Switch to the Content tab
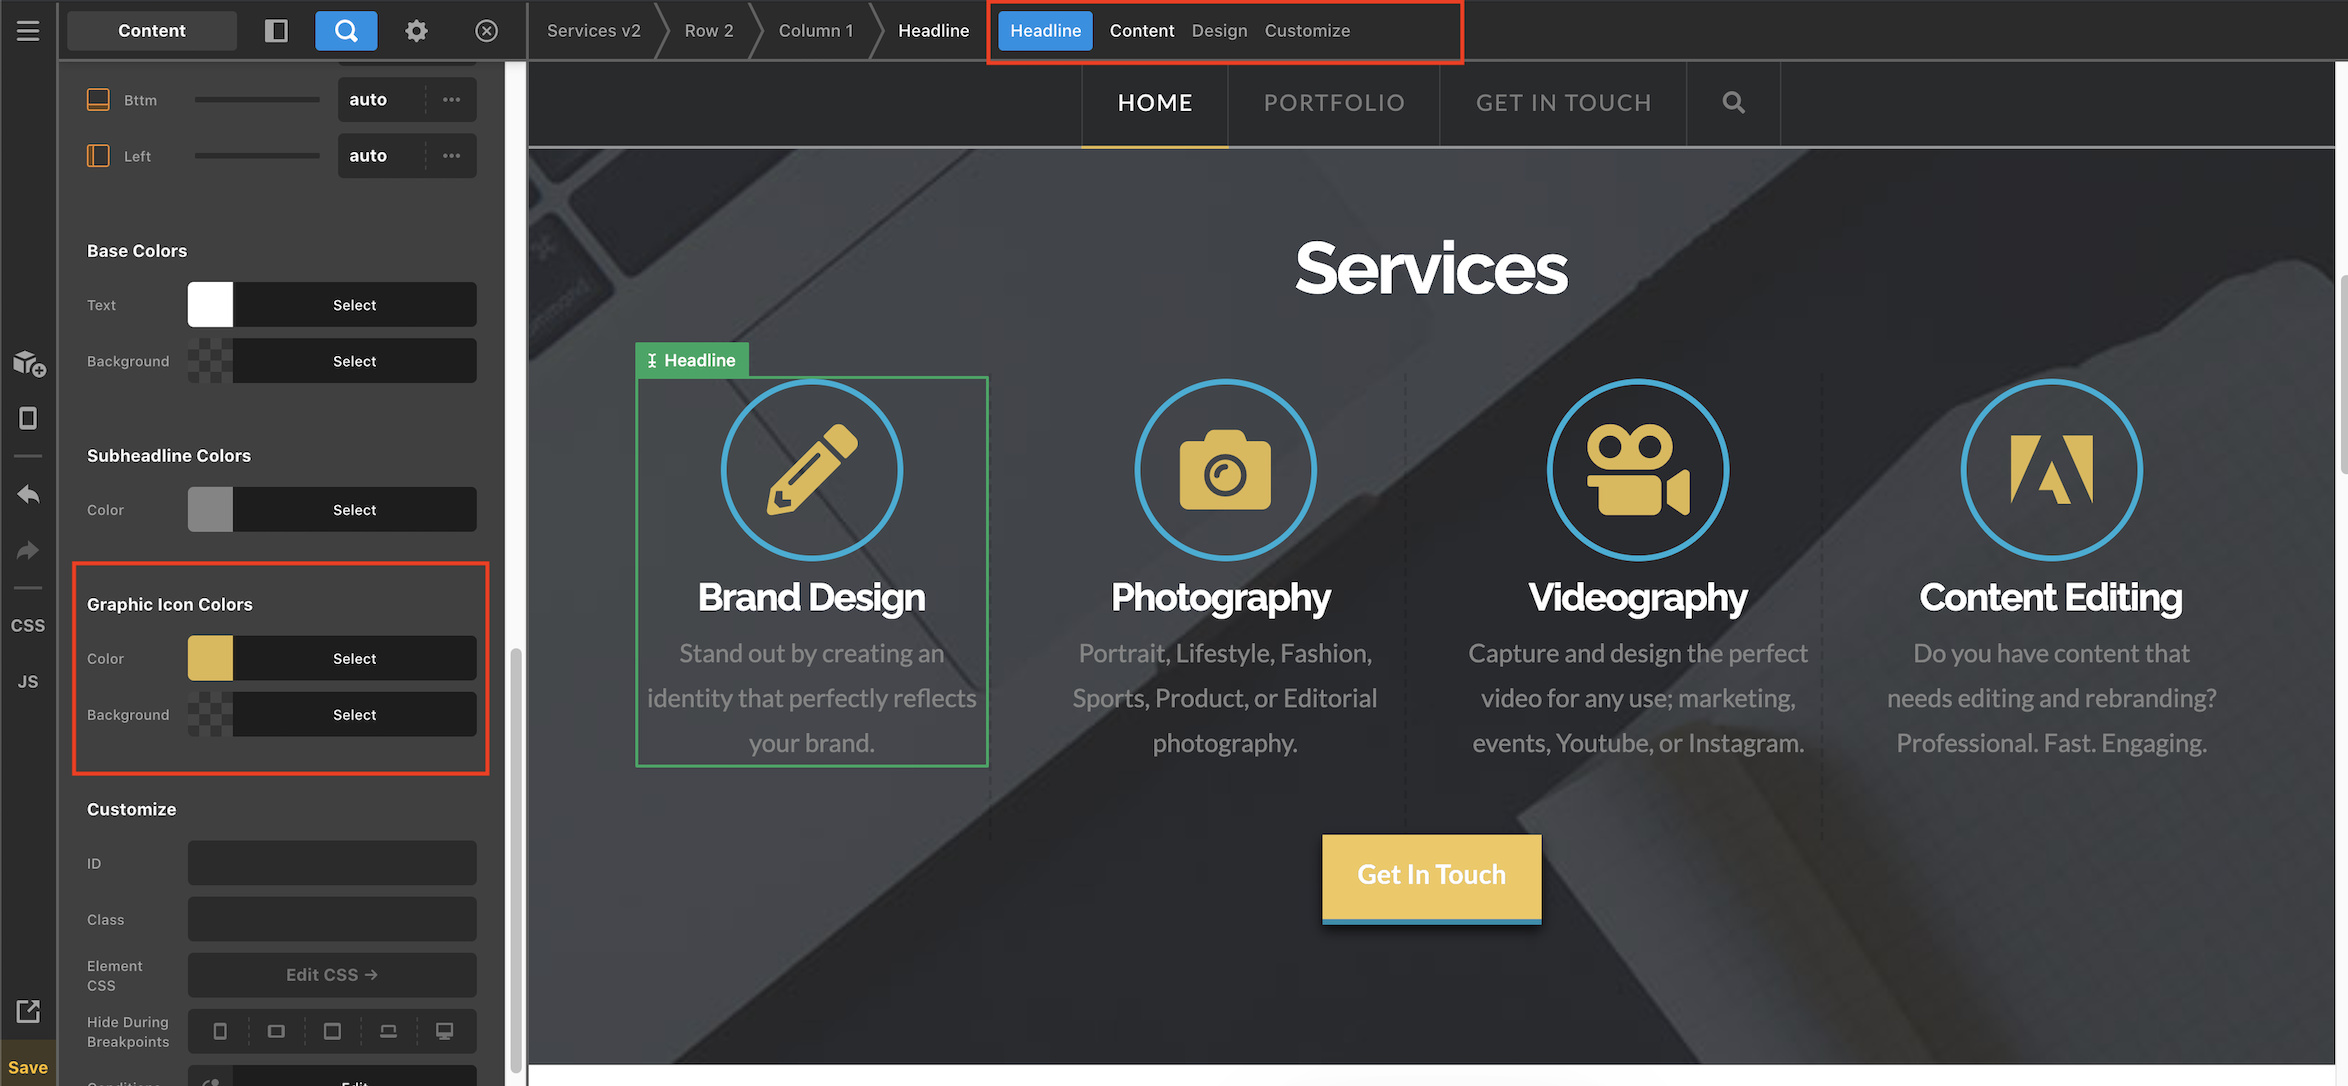The height and width of the screenshot is (1086, 2348). pos(1142,31)
